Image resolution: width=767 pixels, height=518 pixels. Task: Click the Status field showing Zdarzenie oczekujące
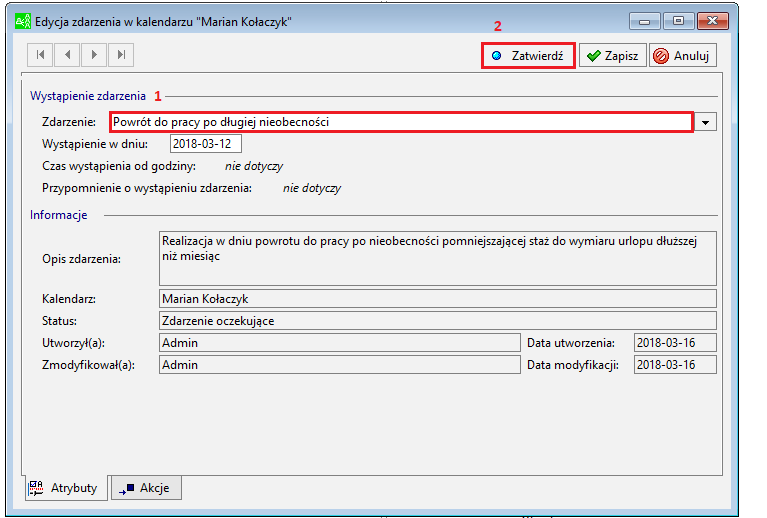point(438,321)
